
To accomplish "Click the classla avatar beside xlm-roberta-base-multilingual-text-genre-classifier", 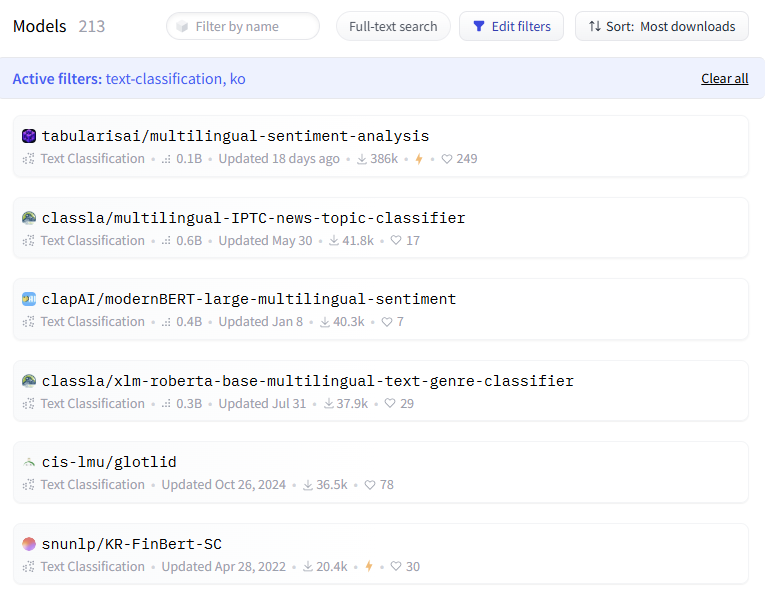I will [29, 381].
